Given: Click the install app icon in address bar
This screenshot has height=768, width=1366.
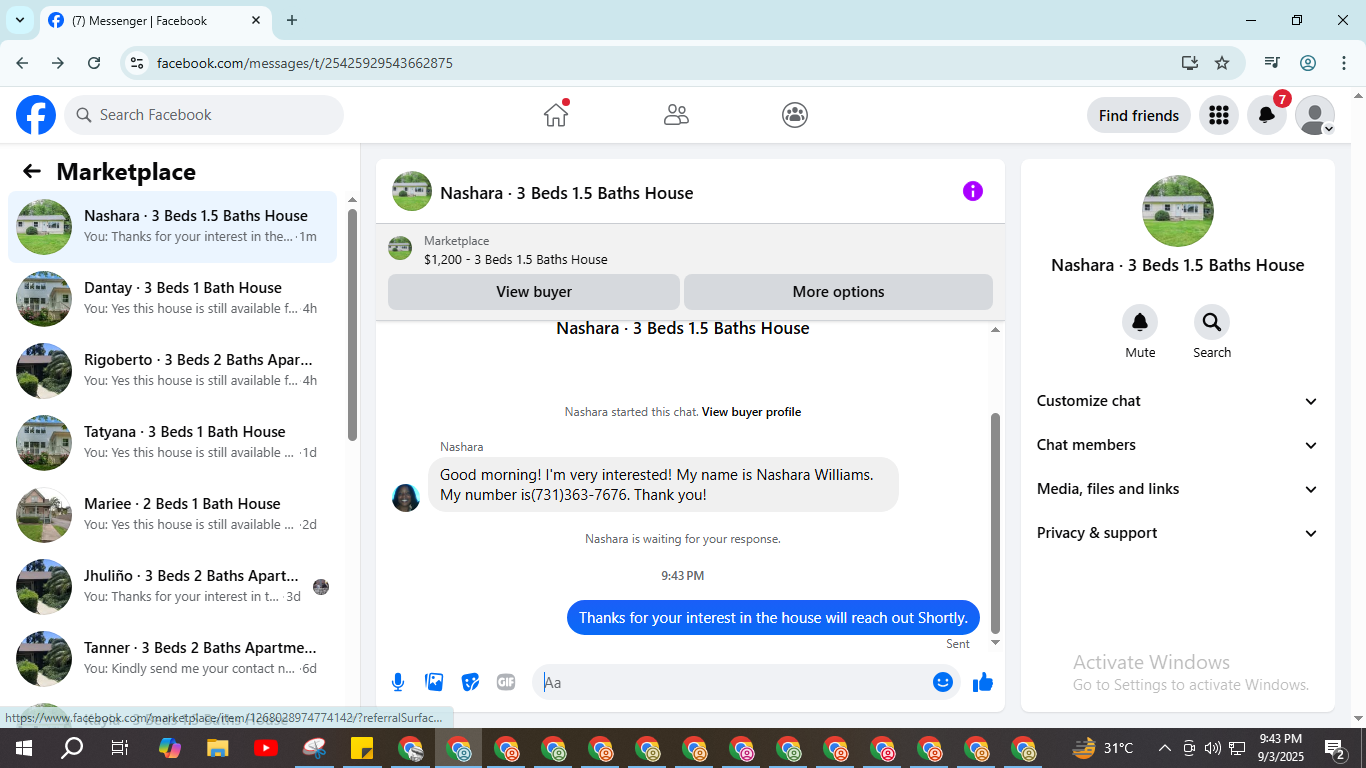Looking at the screenshot, I should (x=1189, y=63).
